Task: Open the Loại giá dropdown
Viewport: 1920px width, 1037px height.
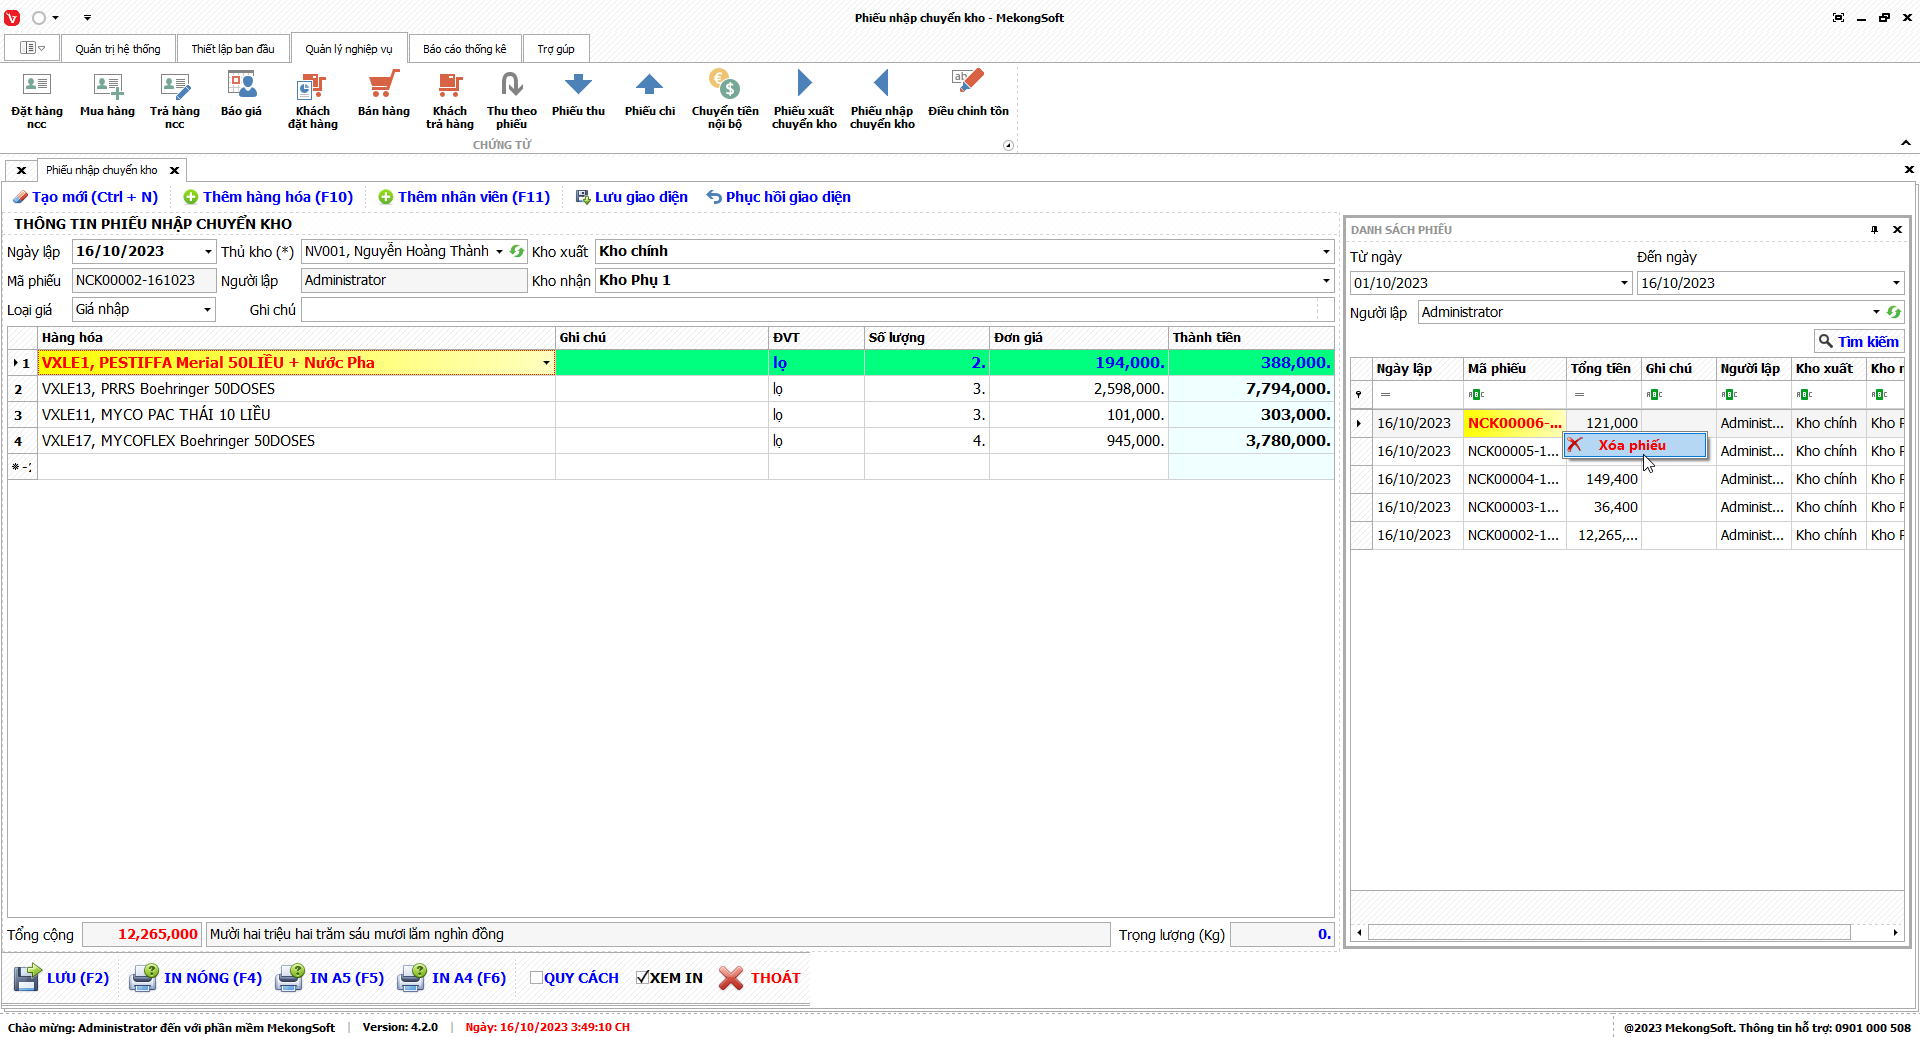Action: 207,310
